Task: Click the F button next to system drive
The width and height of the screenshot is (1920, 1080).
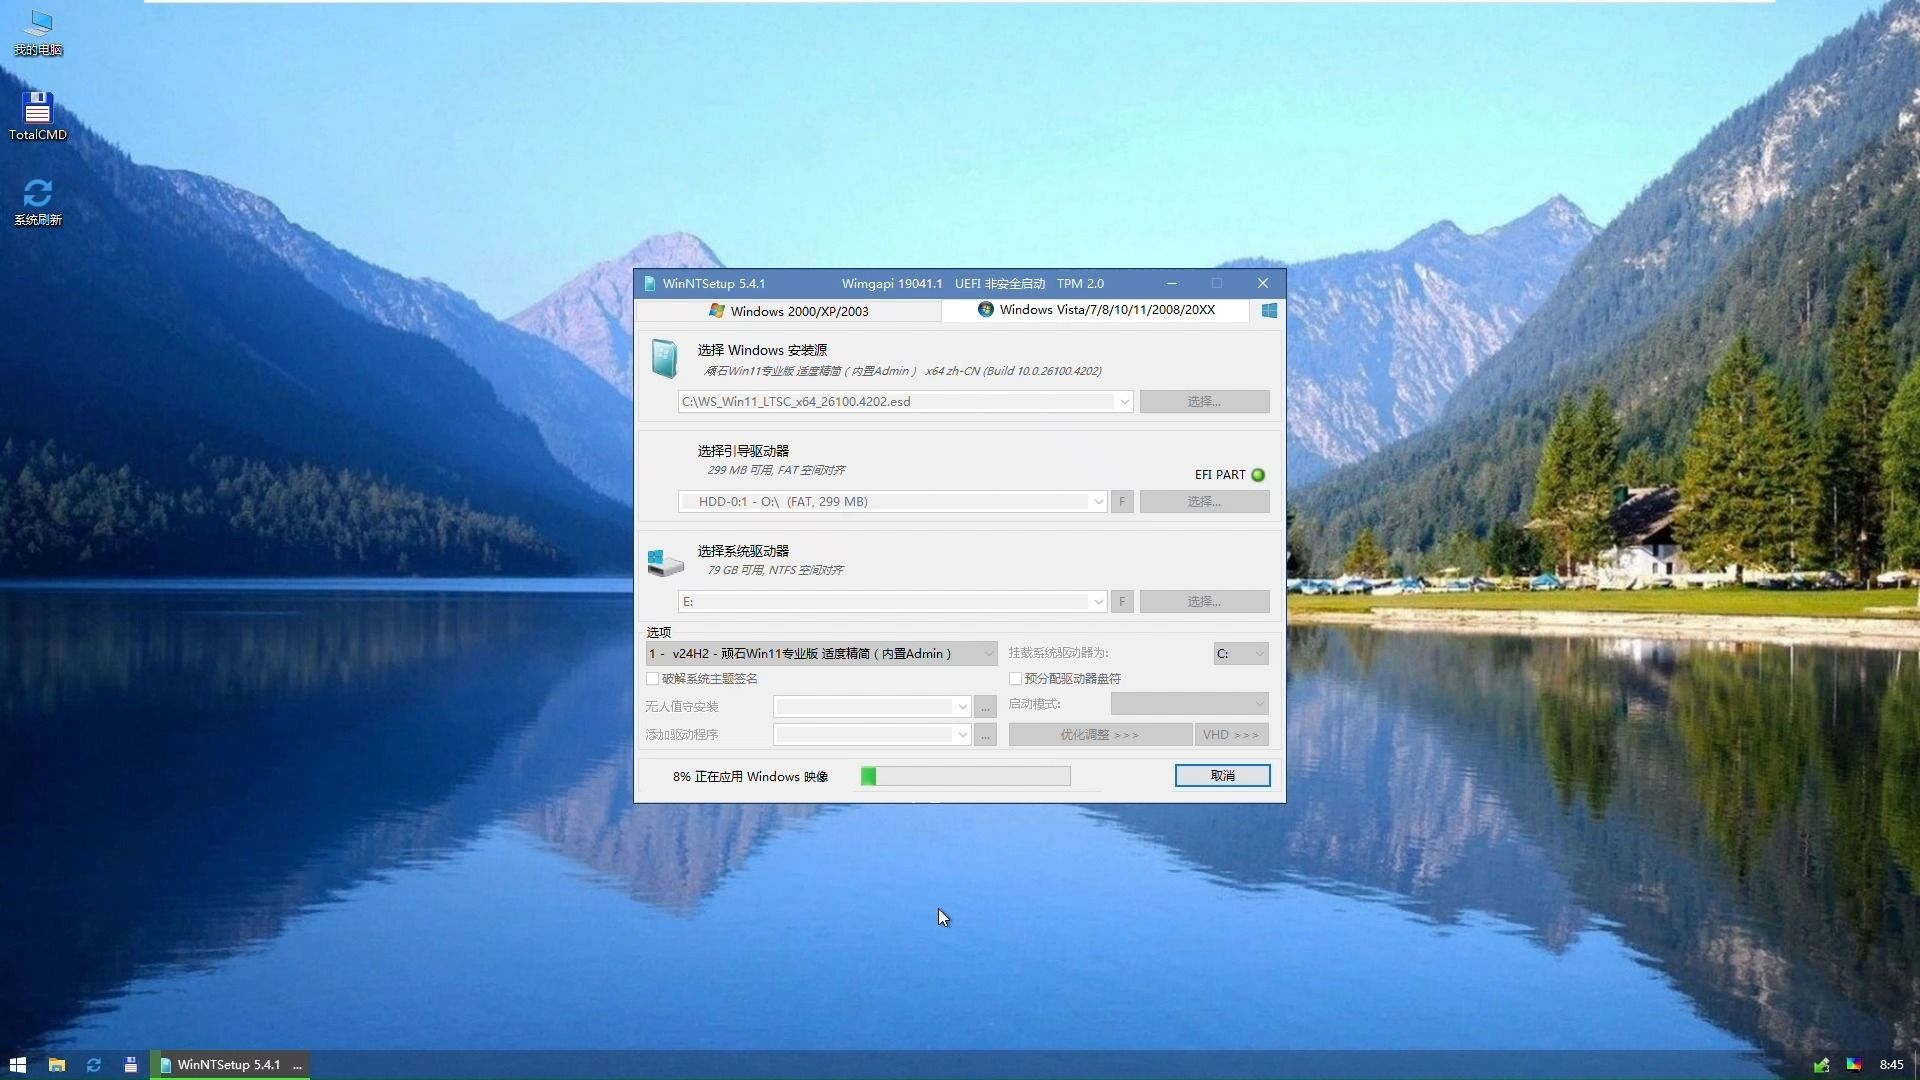Action: tap(1122, 602)
